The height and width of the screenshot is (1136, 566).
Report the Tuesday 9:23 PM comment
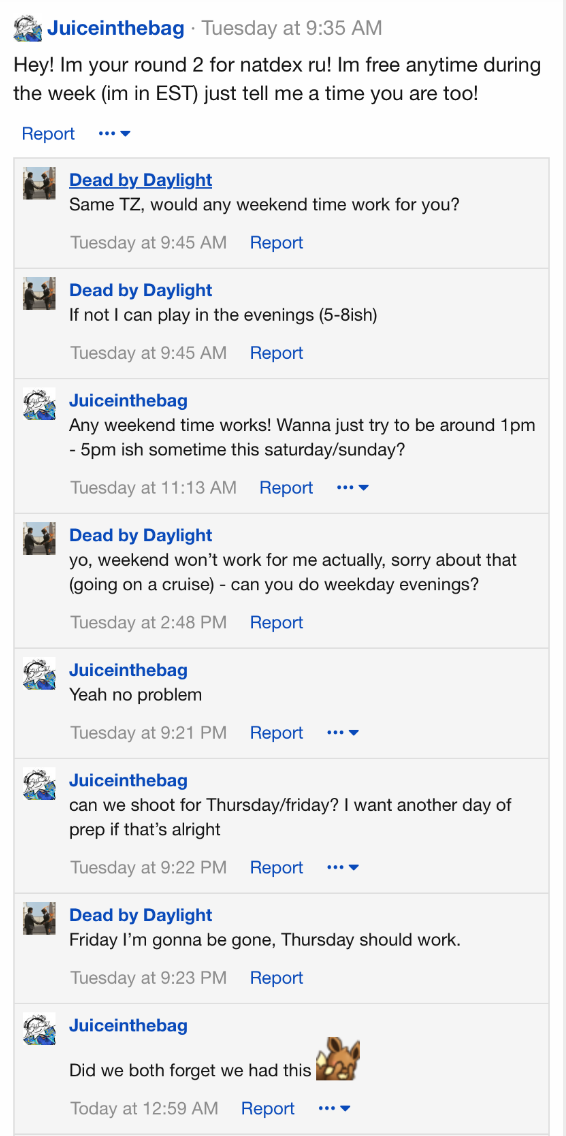276,977
